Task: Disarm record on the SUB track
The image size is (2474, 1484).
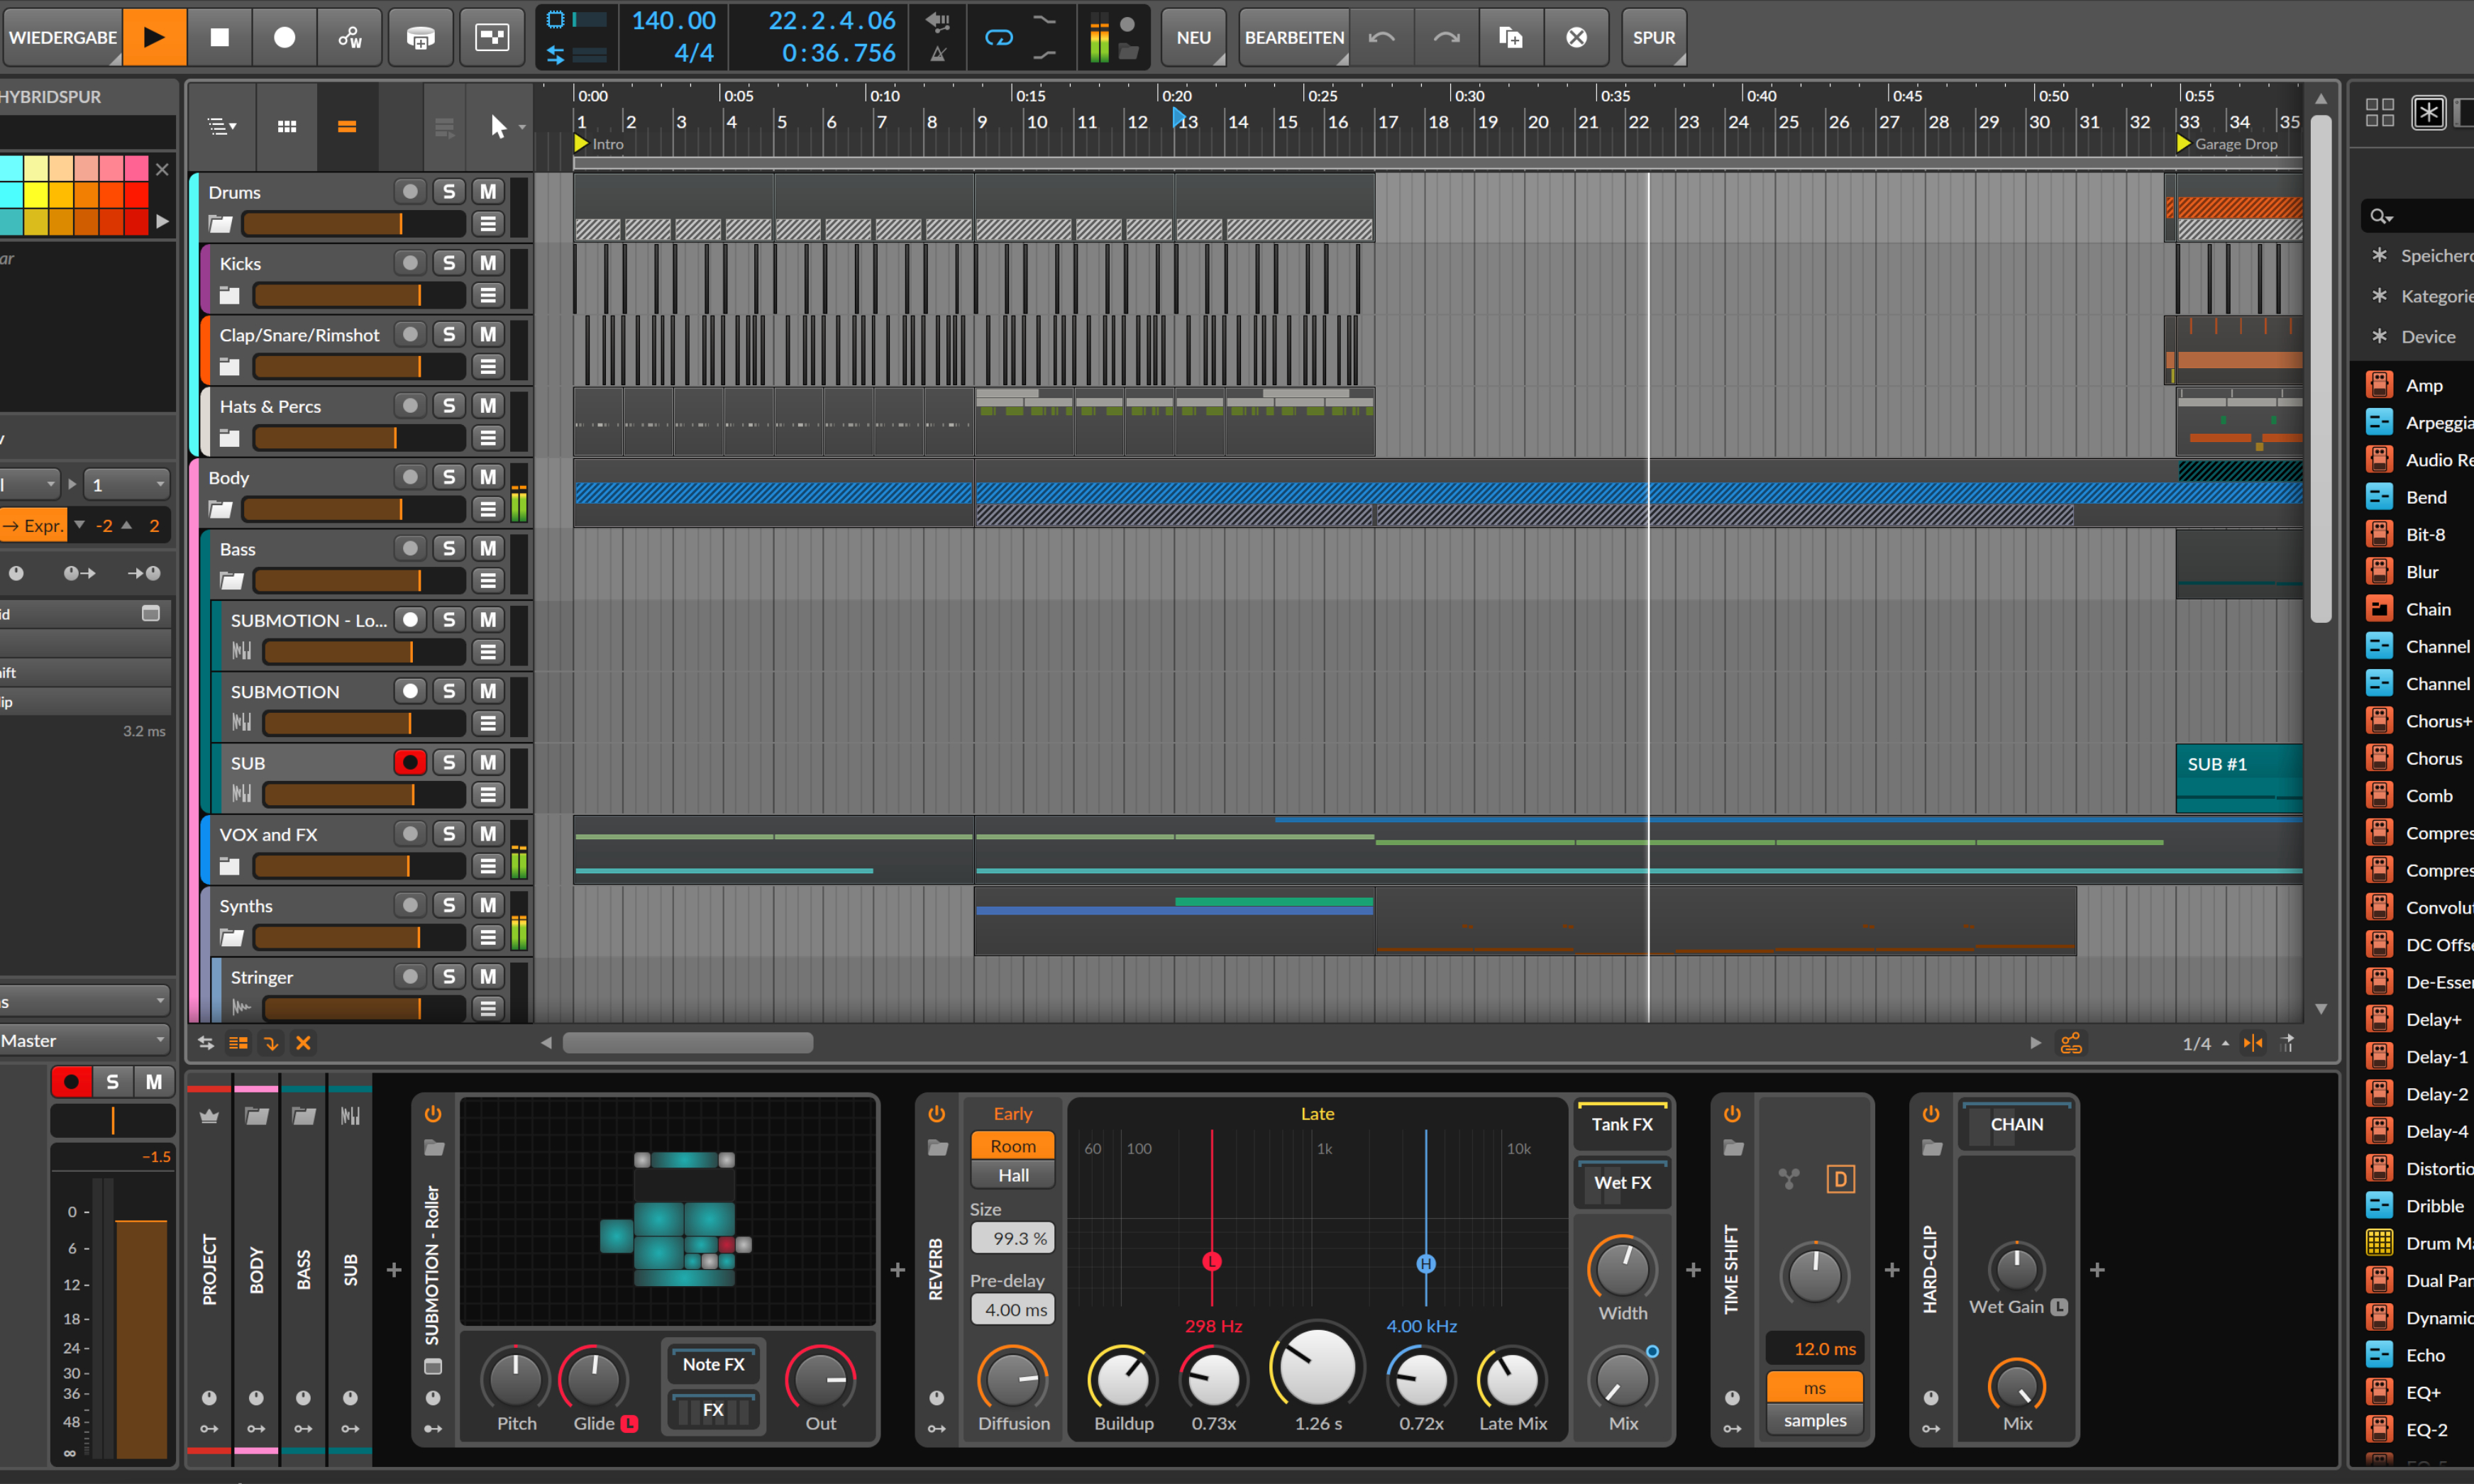Action: coord(410,762)
